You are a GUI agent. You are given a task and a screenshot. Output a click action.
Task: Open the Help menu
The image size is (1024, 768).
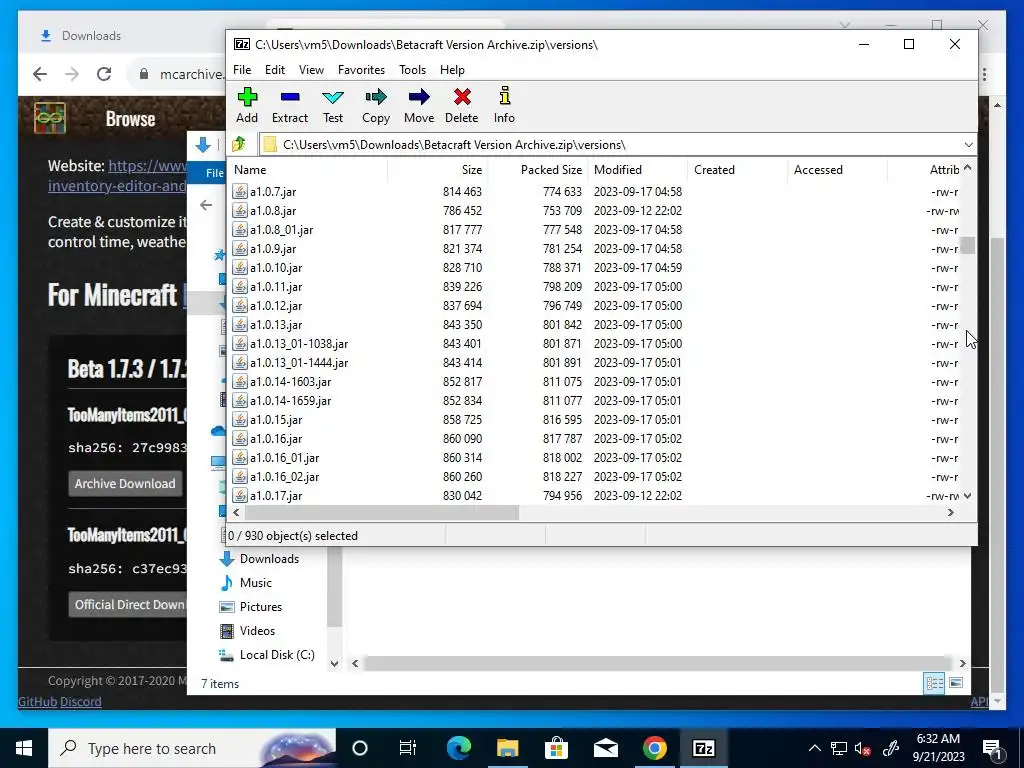click(x=452, y=70)
